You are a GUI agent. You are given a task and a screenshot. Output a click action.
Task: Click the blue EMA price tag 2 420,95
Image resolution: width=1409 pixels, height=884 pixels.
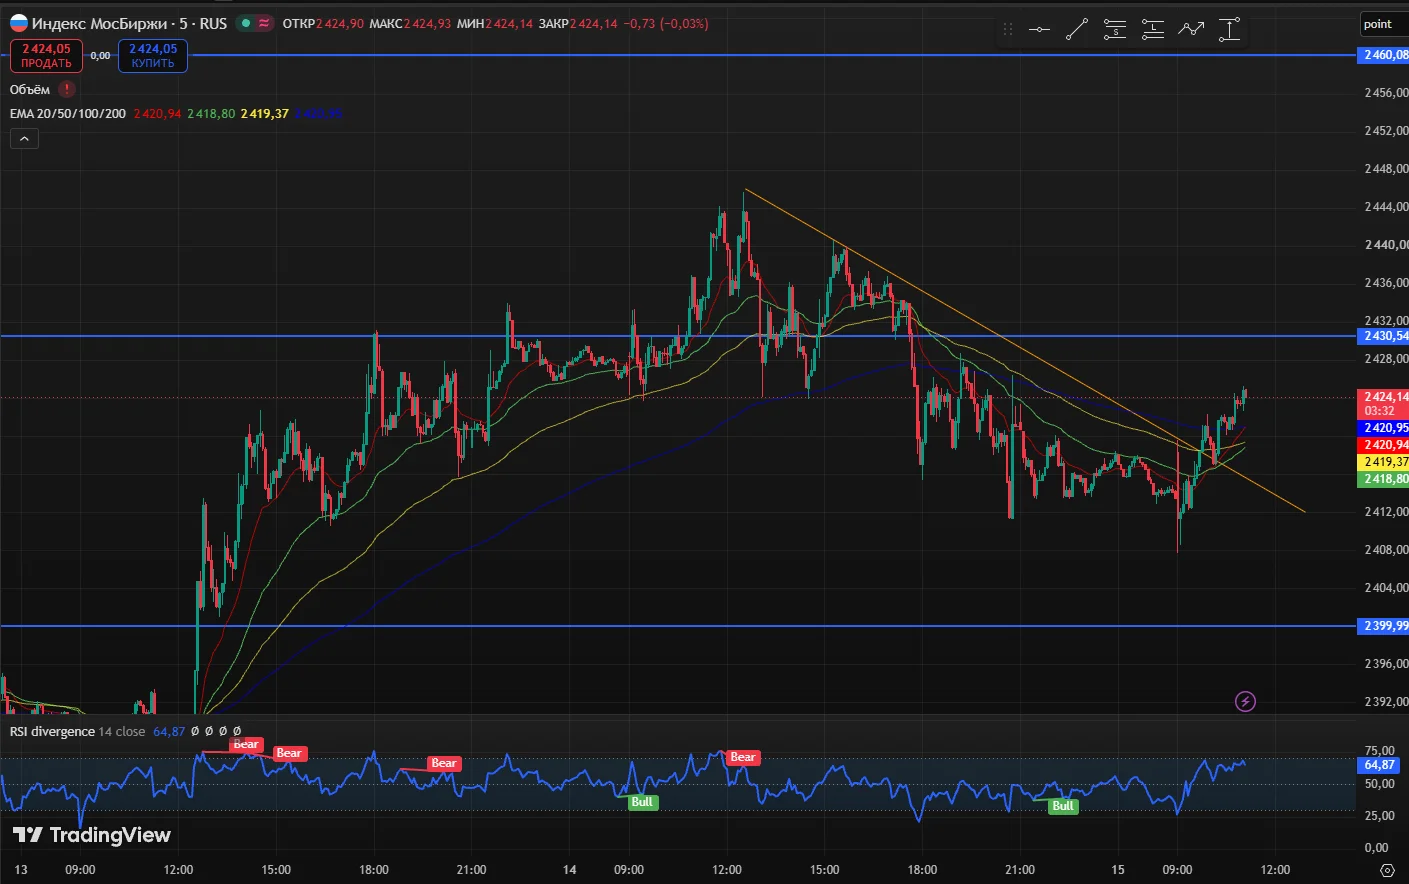point(1384,428)
